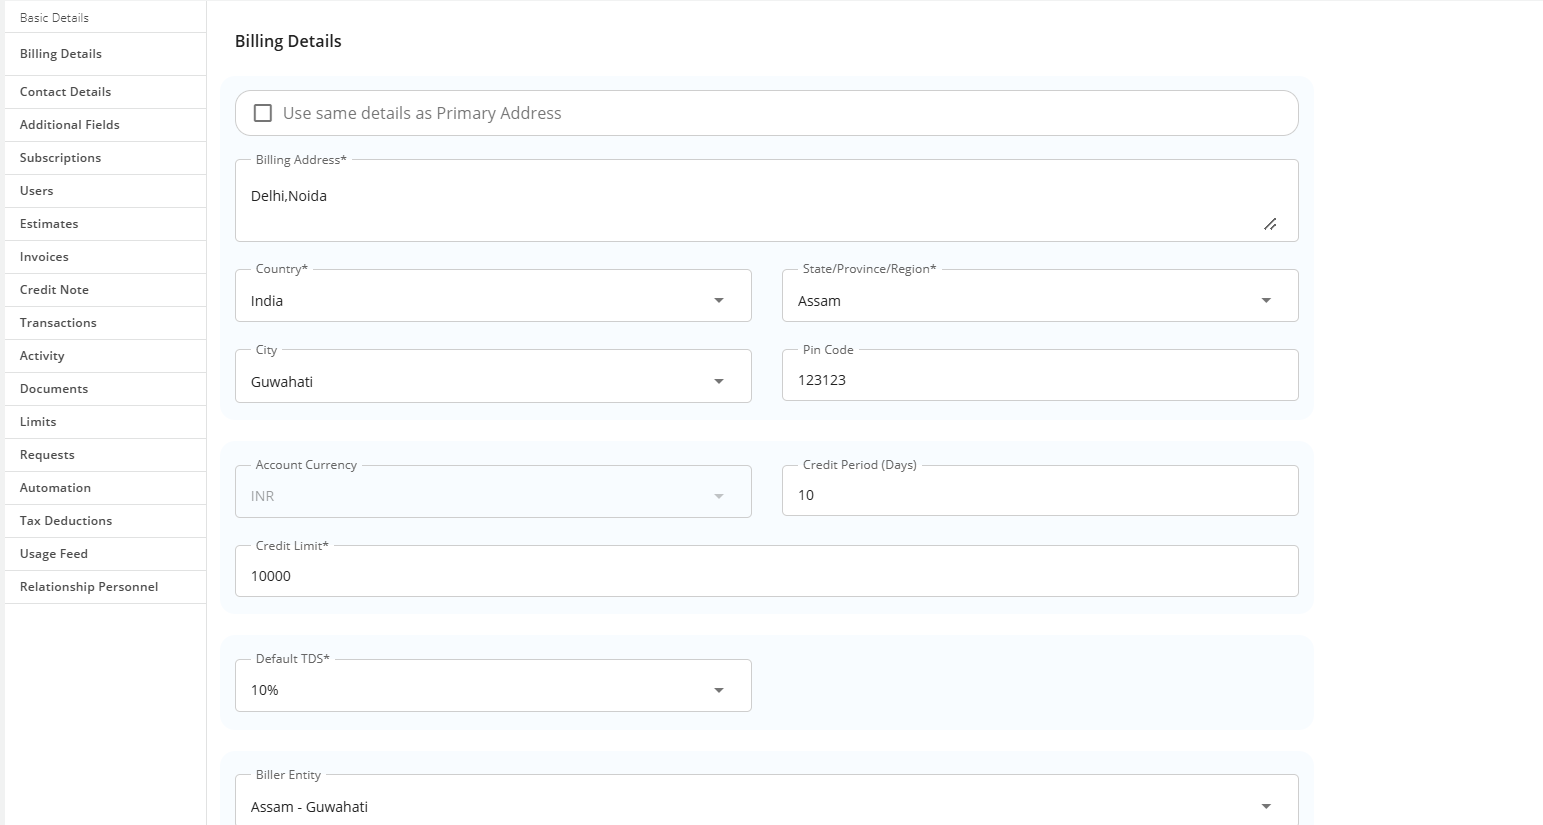Select Transactions from the sidebar
Viewport: 1543px width, 825px height.
pyautogui.click(x=58, y=323)
